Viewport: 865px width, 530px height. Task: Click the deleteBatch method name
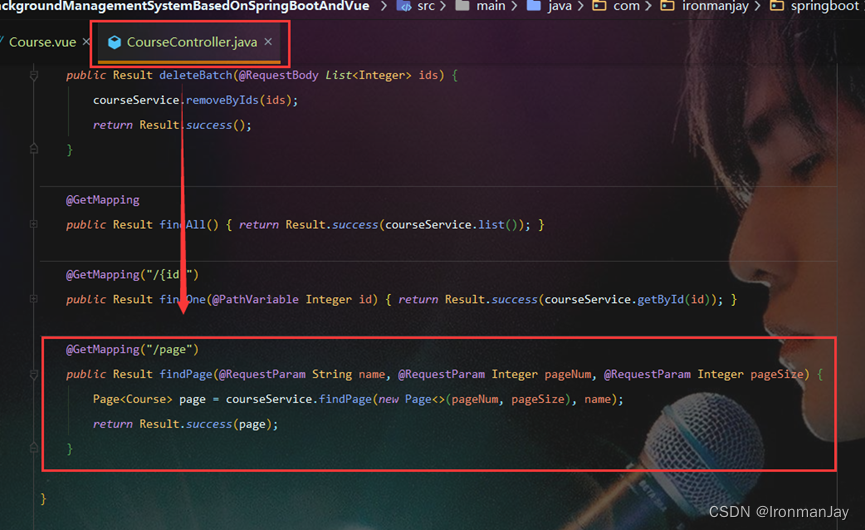tap(196, 75)
